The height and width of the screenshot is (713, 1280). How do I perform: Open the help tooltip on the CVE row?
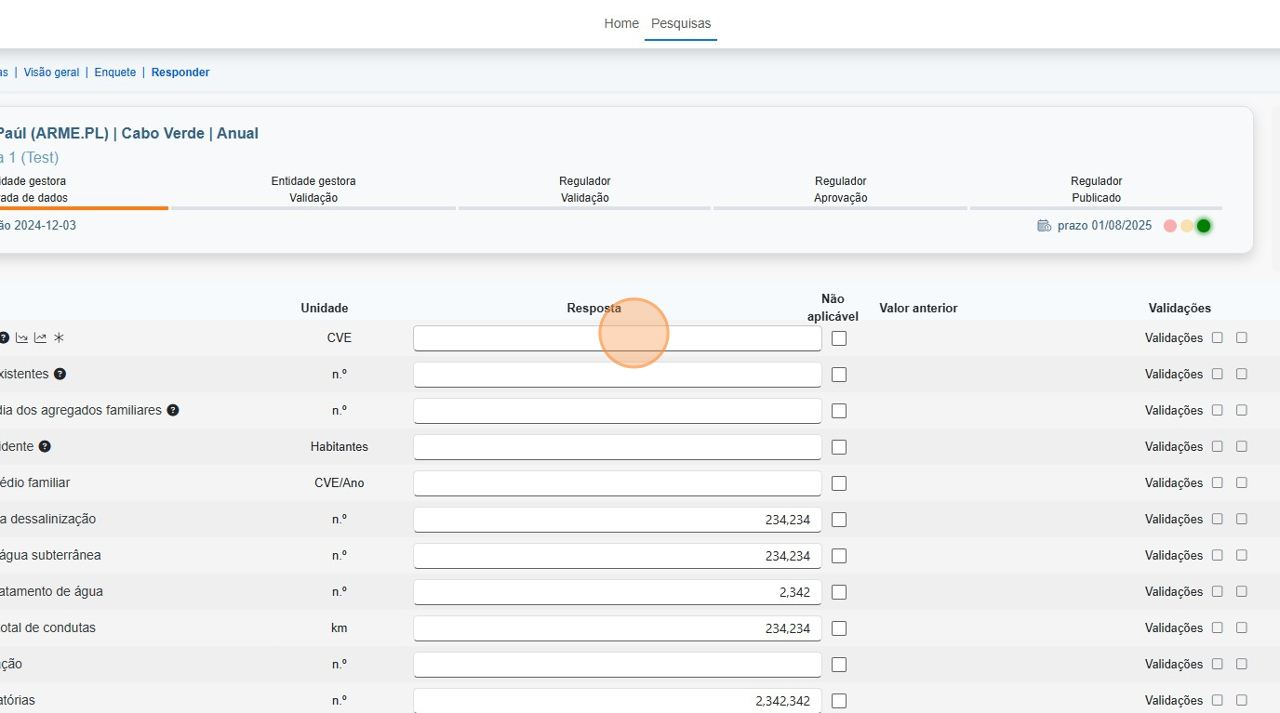(3, 337)
